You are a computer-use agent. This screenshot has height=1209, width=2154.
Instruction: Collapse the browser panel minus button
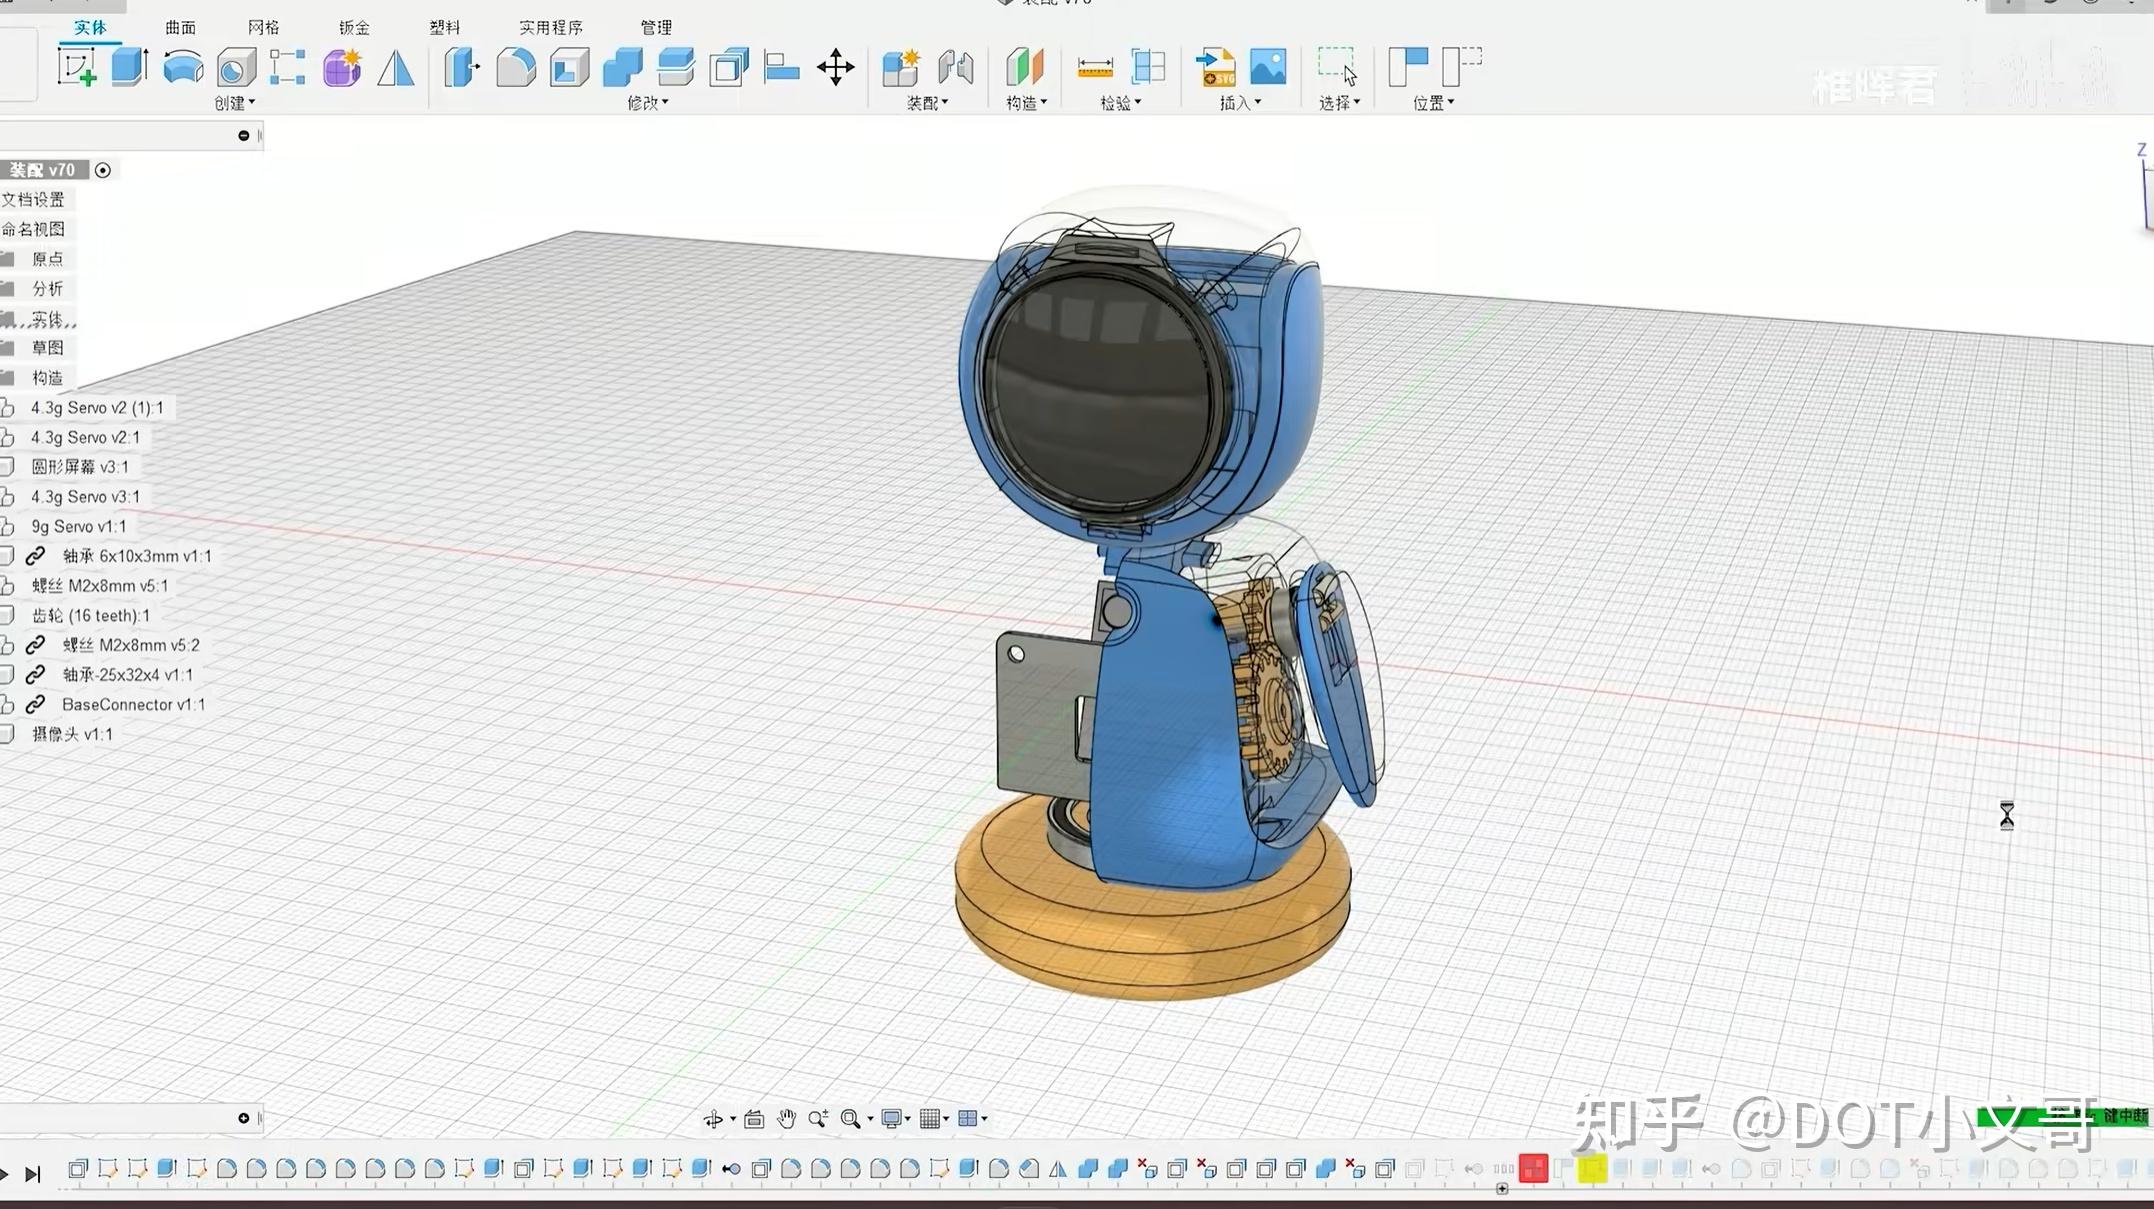[x=243, y=135]
